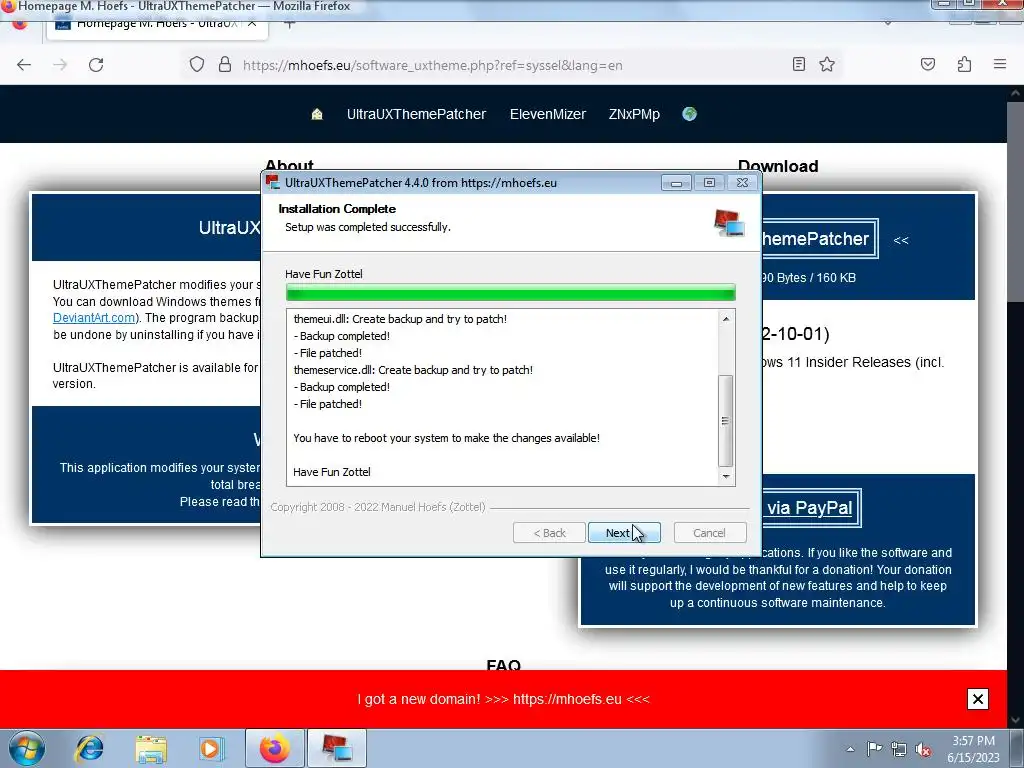The image size is (1024, 768).
Task: Click the Firefox forward arrow
Action: [60, 65]
